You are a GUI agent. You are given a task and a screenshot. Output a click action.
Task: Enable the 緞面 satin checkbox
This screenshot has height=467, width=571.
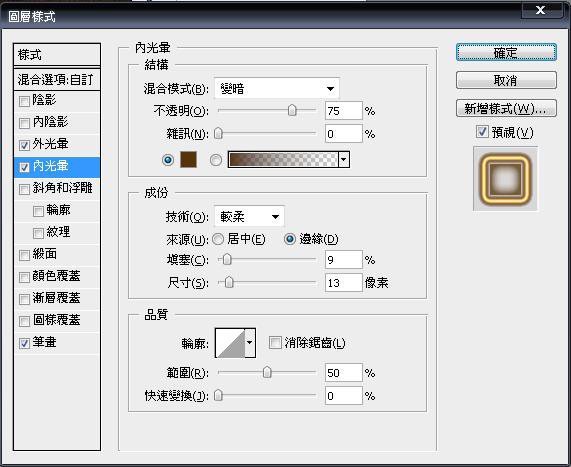tap(24, 255)
